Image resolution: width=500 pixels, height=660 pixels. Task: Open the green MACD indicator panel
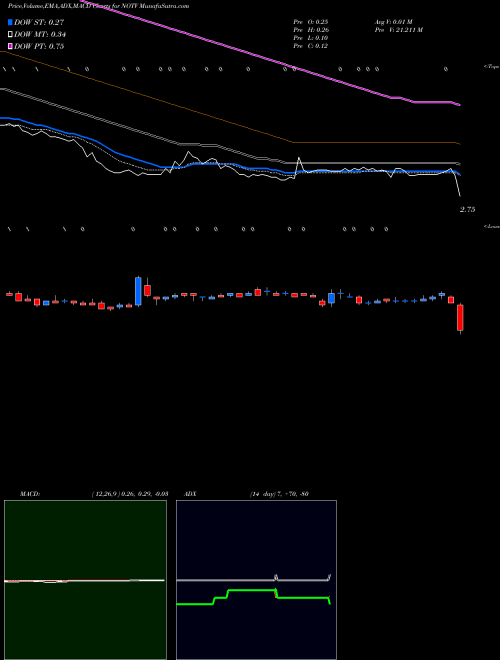pyautogui.click(x=85, y=580)
